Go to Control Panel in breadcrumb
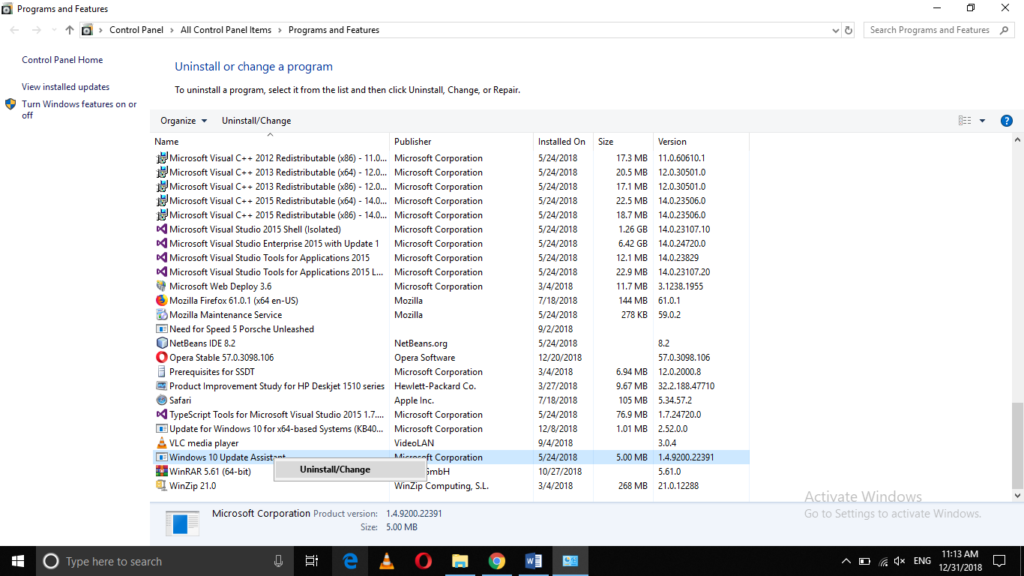Image resolution: width=1024 pixels, height=576 pixels. click(x=136, y=30)
